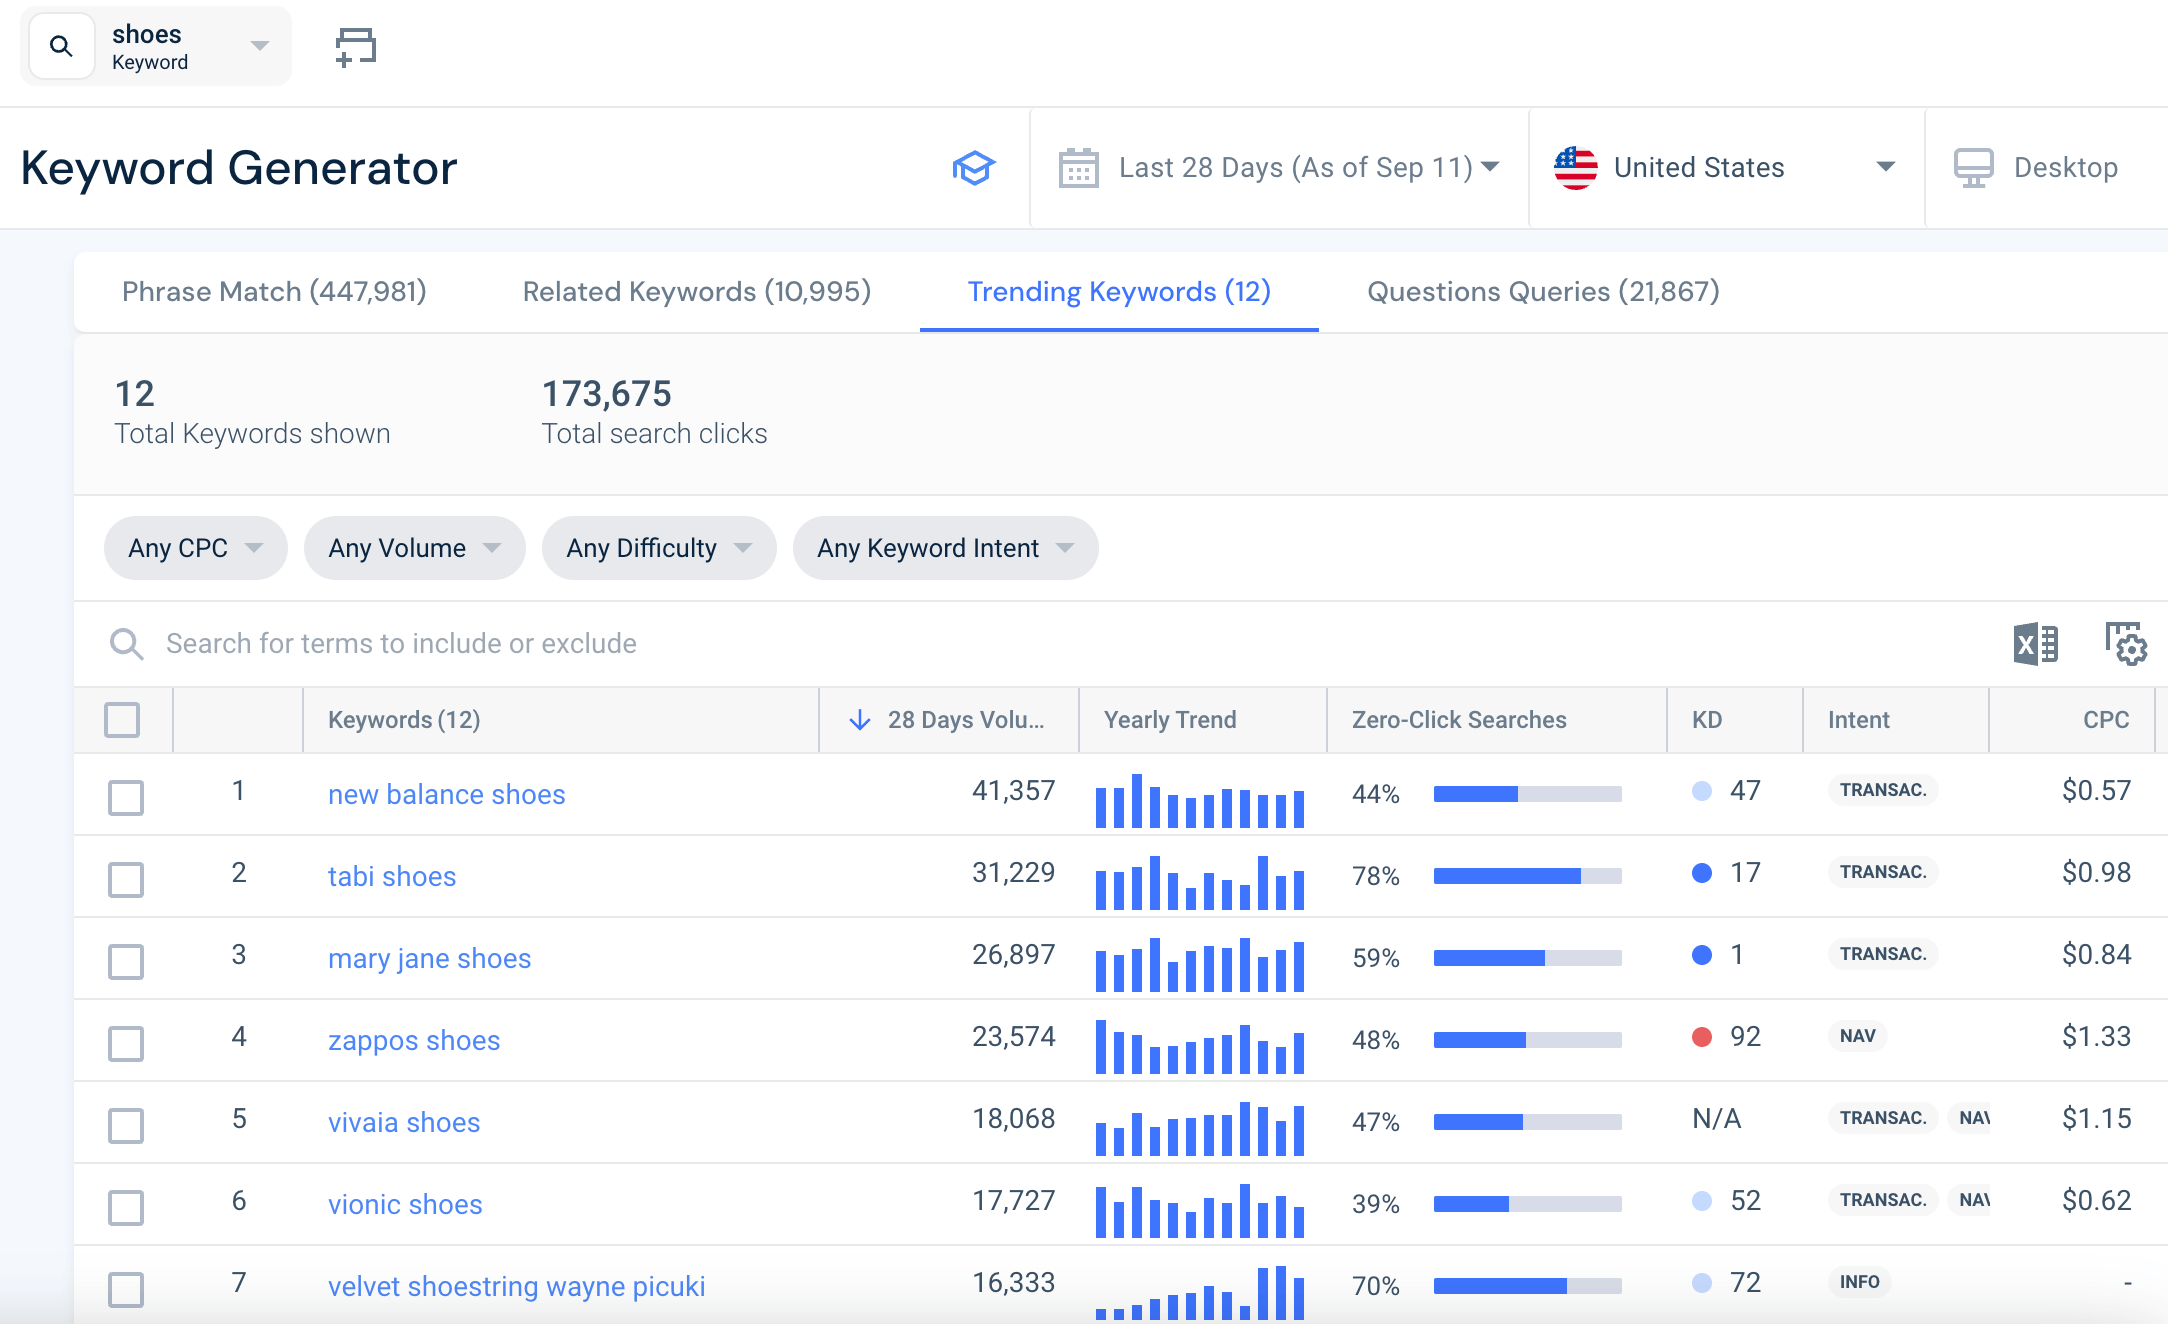Open the tabi shoes keyword link
2168x1324 pixels.
[392, 877]
